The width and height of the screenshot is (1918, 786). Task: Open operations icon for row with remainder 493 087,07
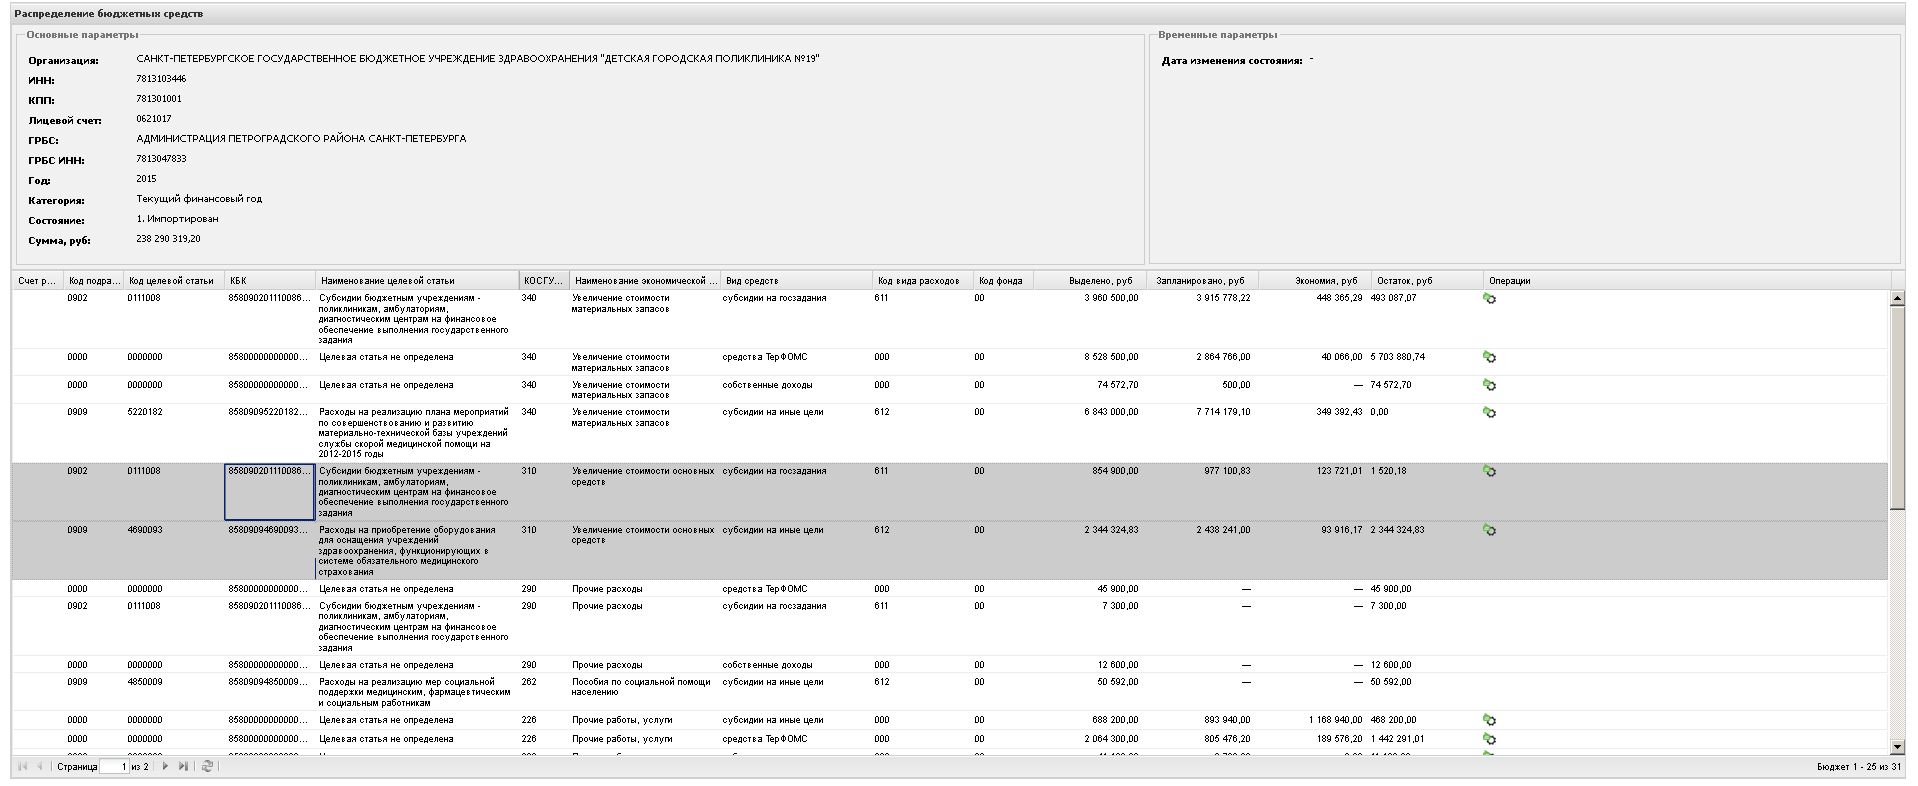1489,298
